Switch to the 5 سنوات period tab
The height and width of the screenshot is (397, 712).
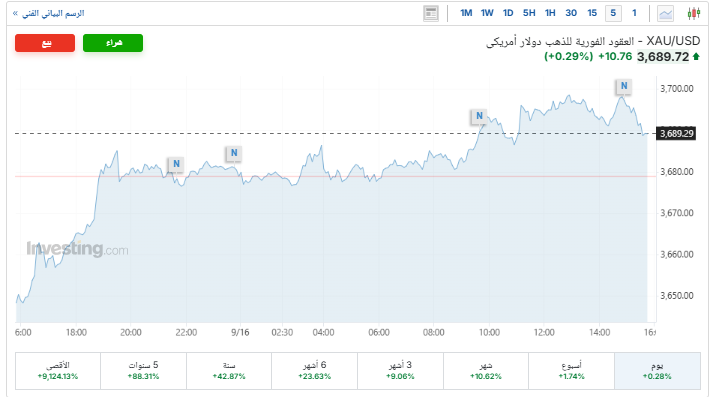point(143,371)
